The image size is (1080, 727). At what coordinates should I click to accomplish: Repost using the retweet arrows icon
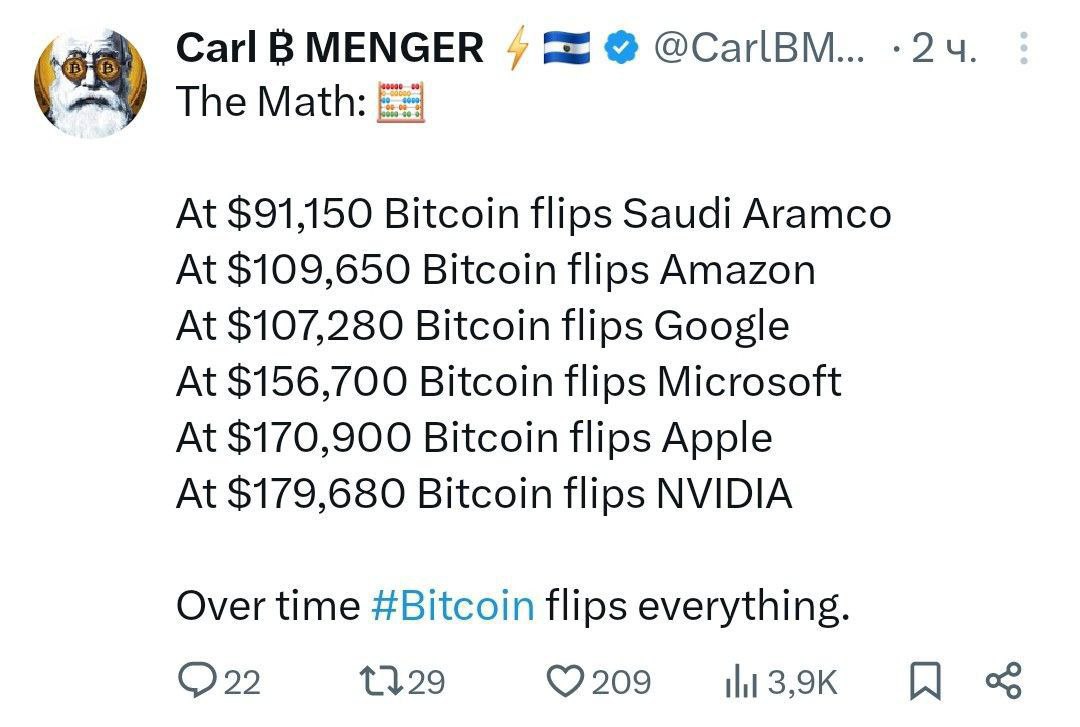(x=382, y=681)
